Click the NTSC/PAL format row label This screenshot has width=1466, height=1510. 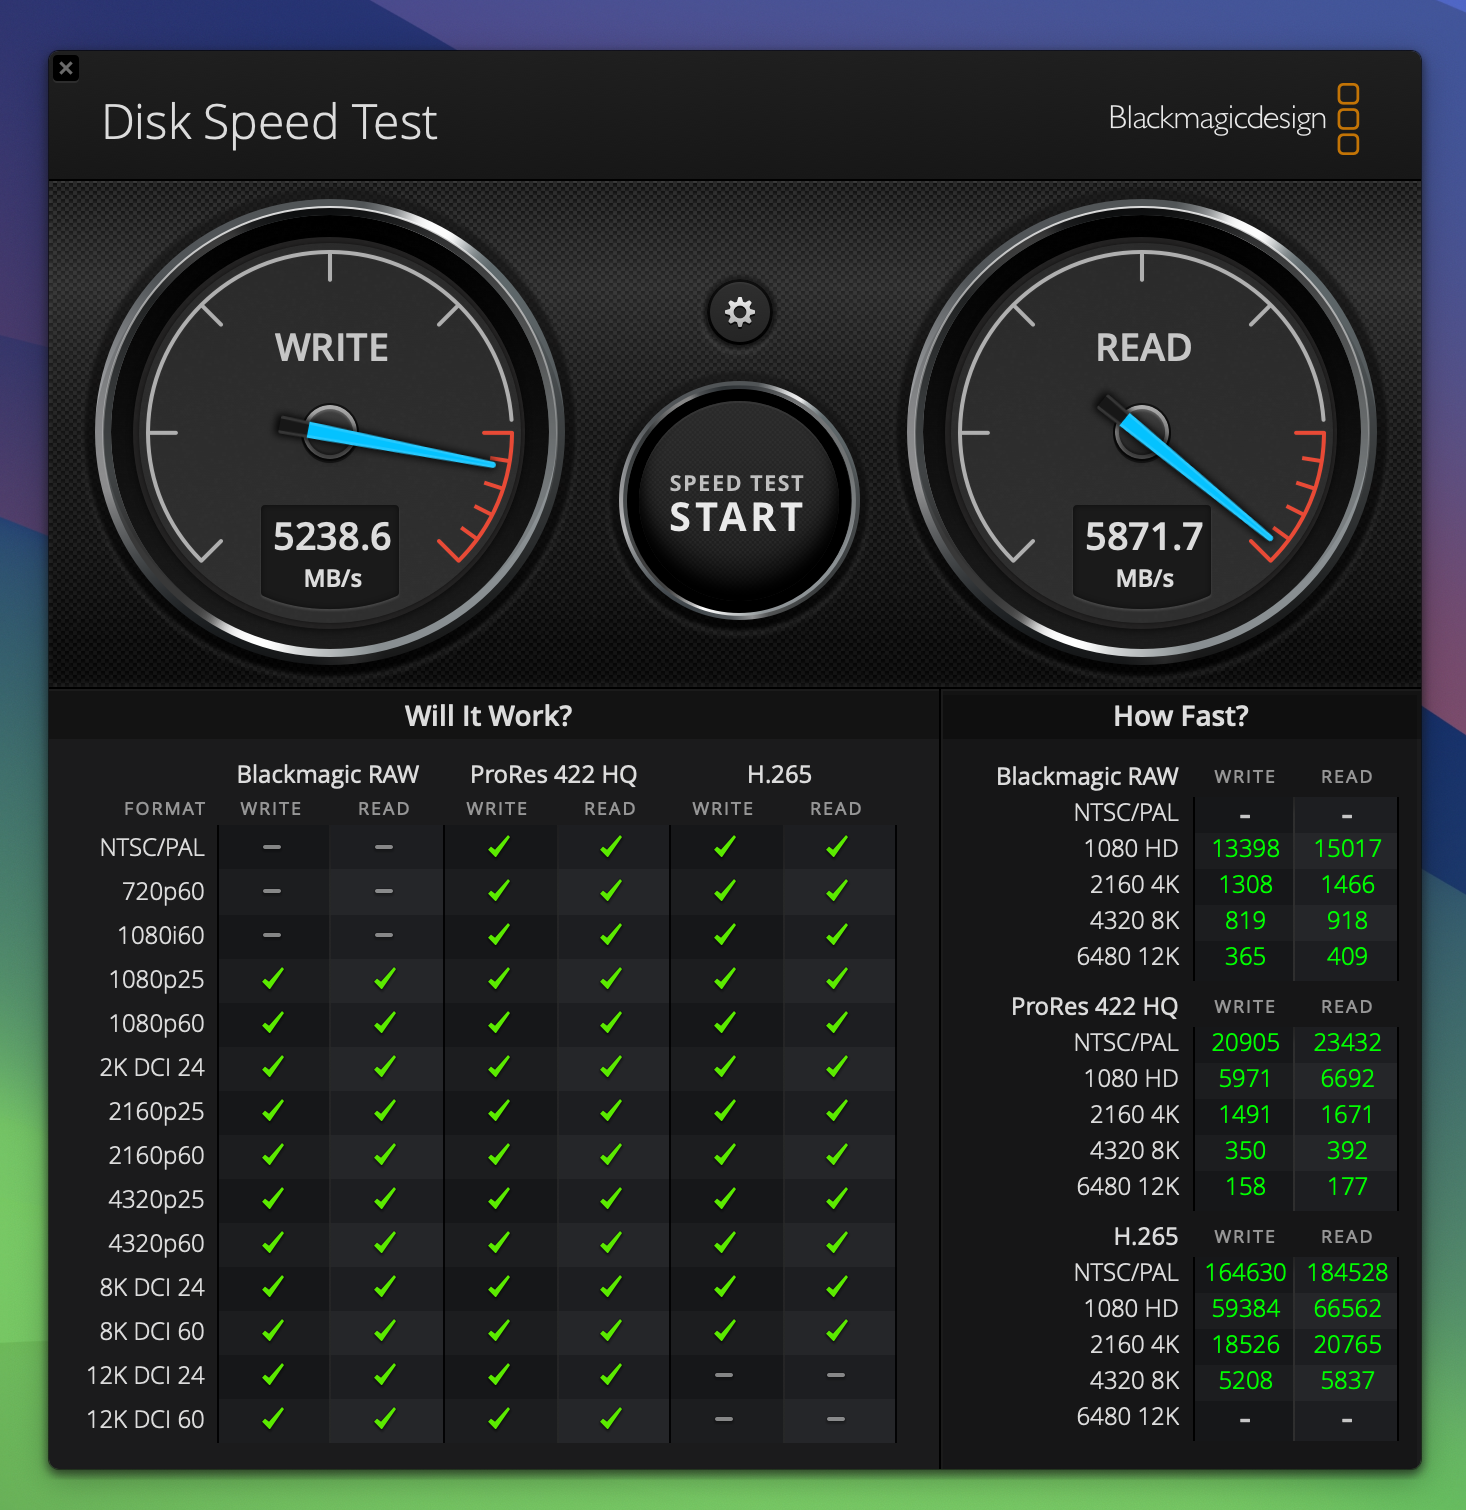click(152, 847)
